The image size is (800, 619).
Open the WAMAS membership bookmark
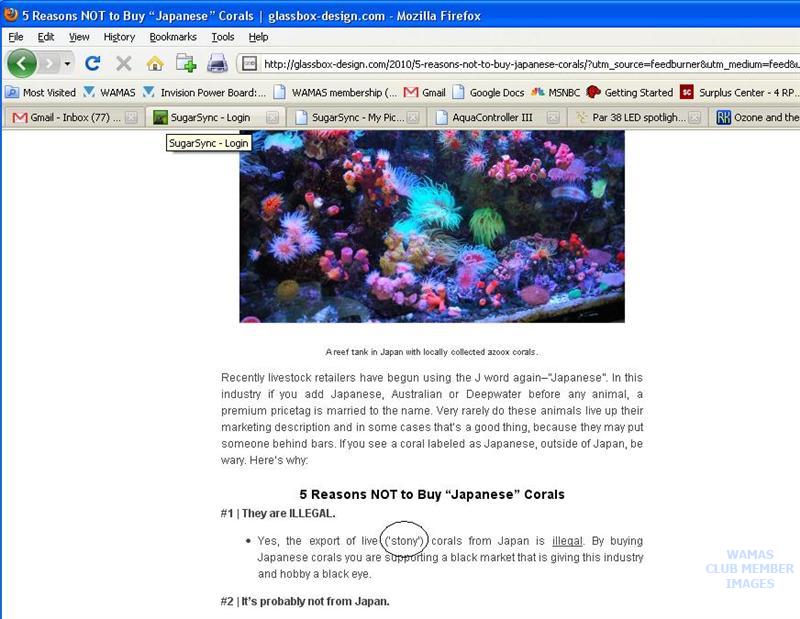click(335, 92)
